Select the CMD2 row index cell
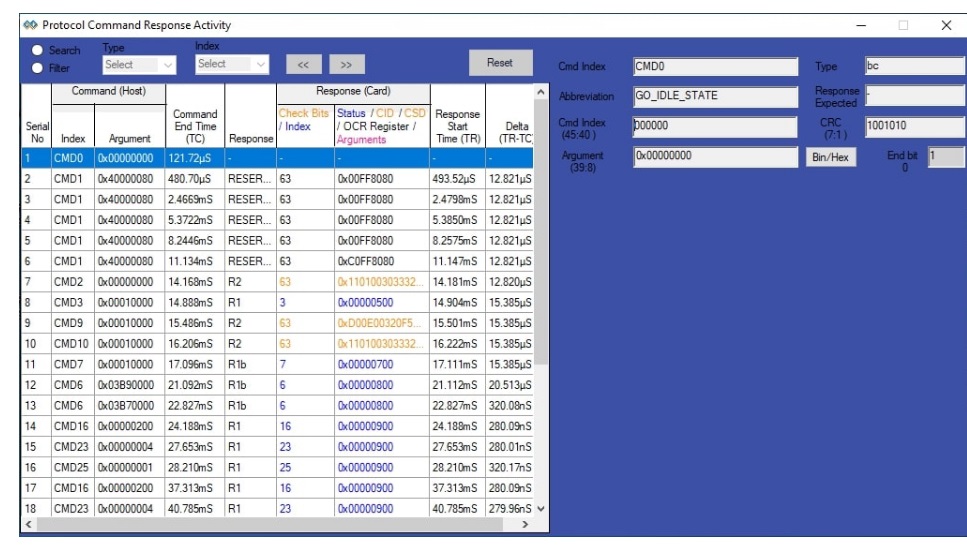 point(73,282)
